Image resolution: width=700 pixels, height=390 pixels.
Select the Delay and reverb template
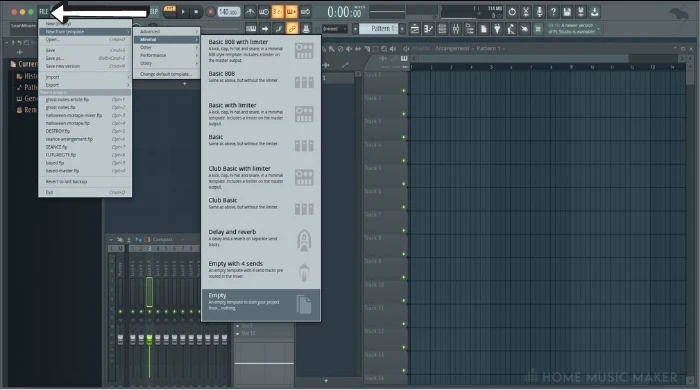tap(261, 240)
